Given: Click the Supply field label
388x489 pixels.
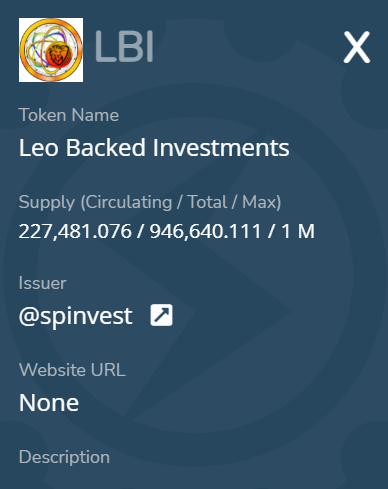Looking at the screenshot, I should point(150,202).
